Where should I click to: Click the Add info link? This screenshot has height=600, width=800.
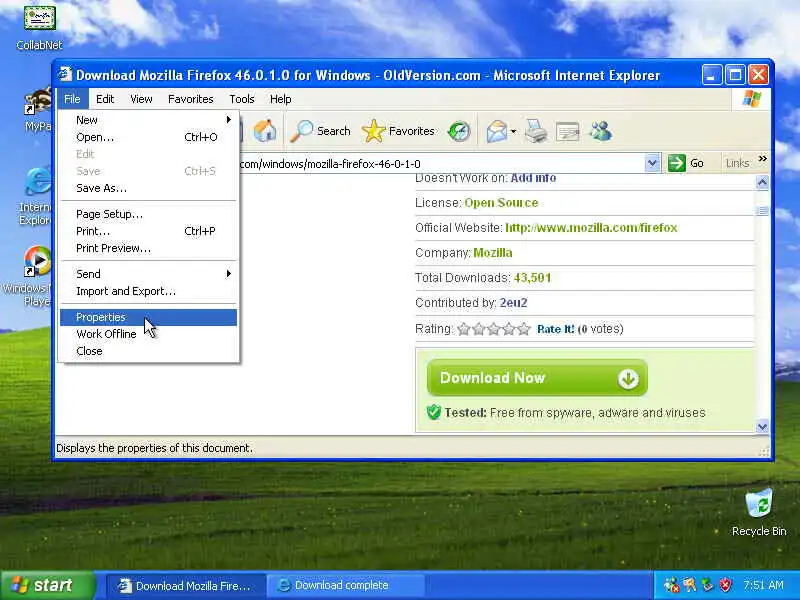click(x=533, y=178)
